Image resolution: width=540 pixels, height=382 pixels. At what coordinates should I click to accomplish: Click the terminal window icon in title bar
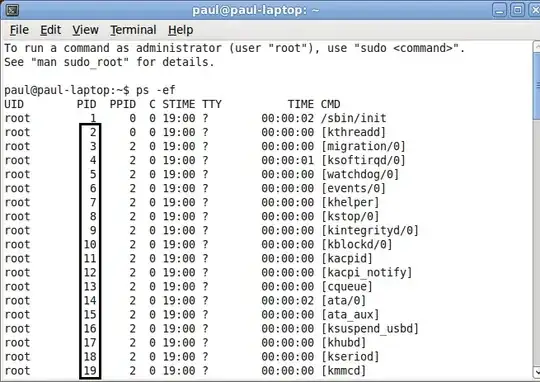(12, 10)
